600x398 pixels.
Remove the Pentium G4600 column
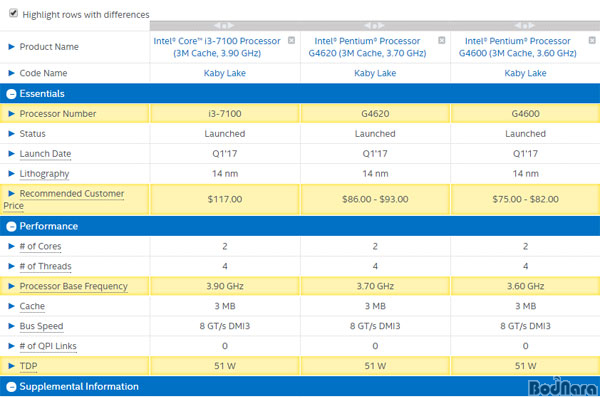click(x=592, y=40)
